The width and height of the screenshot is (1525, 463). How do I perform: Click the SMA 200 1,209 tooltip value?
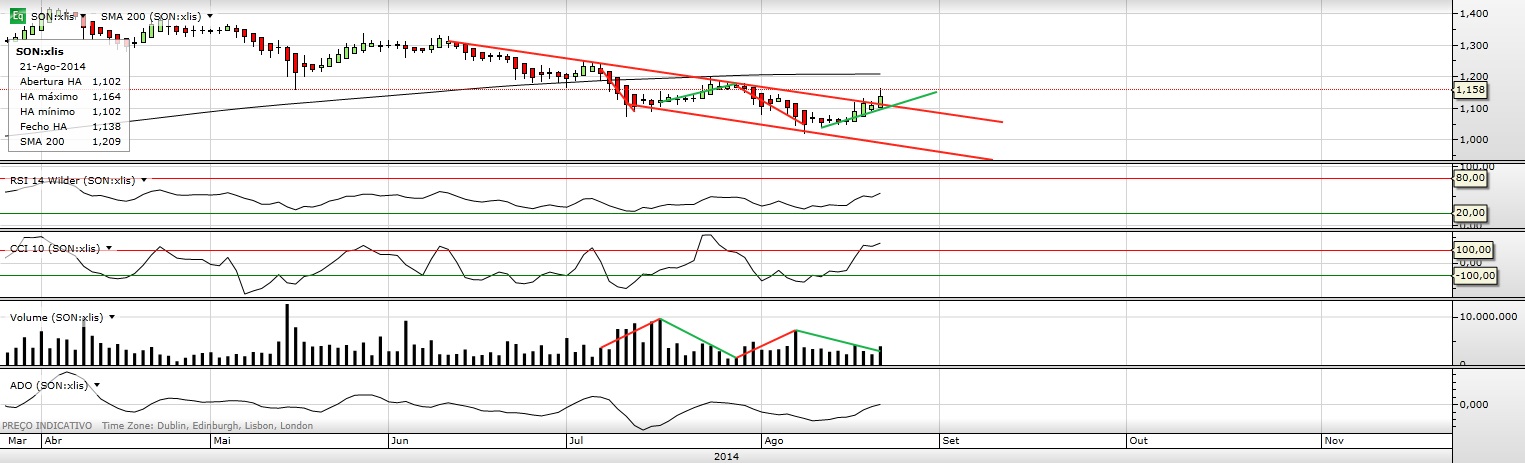tap(106, 142)
